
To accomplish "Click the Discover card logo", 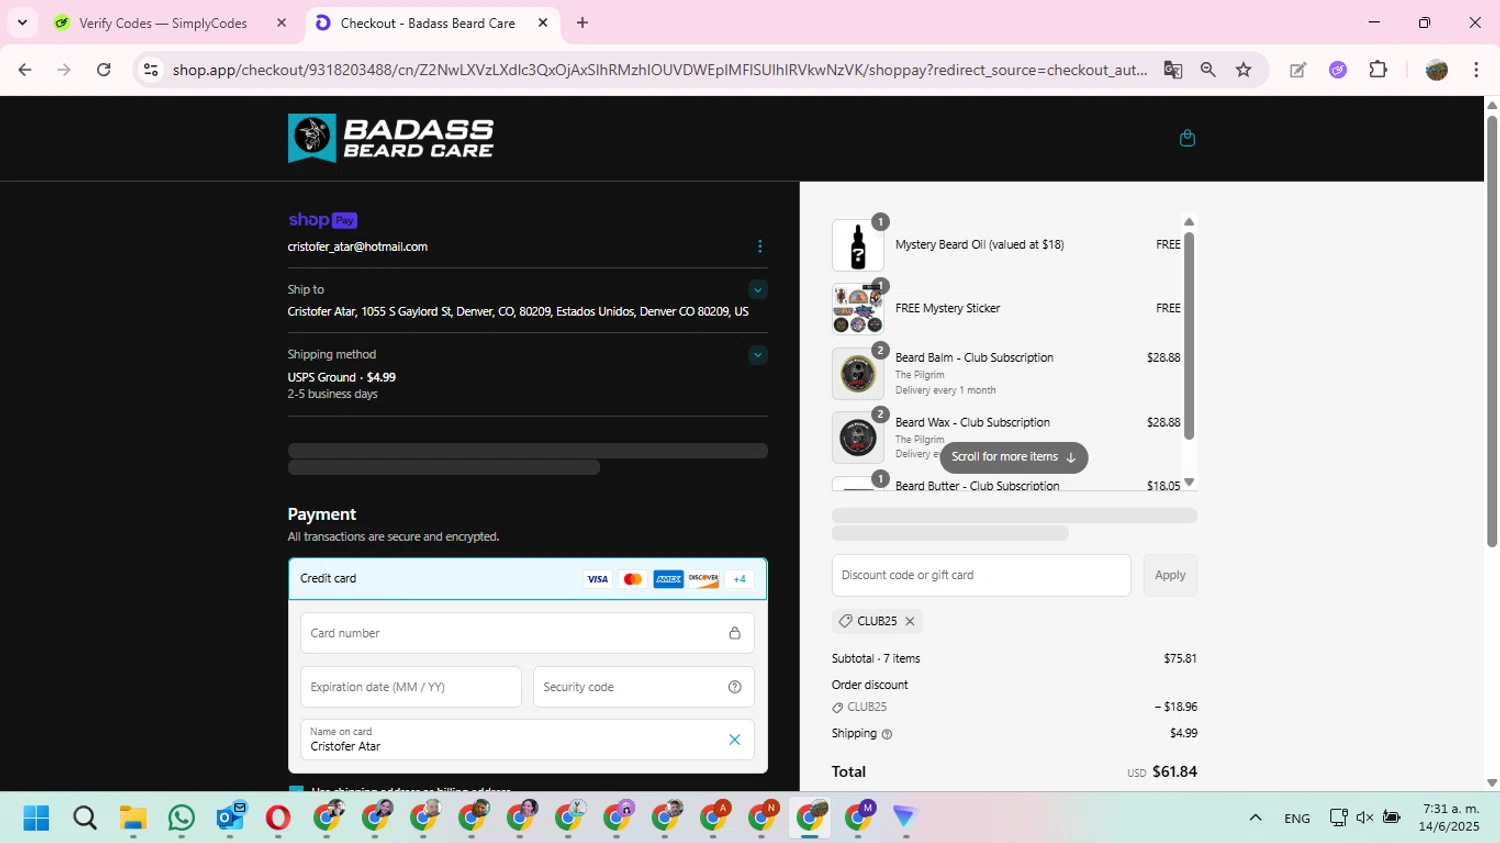I will pos(703,579).
